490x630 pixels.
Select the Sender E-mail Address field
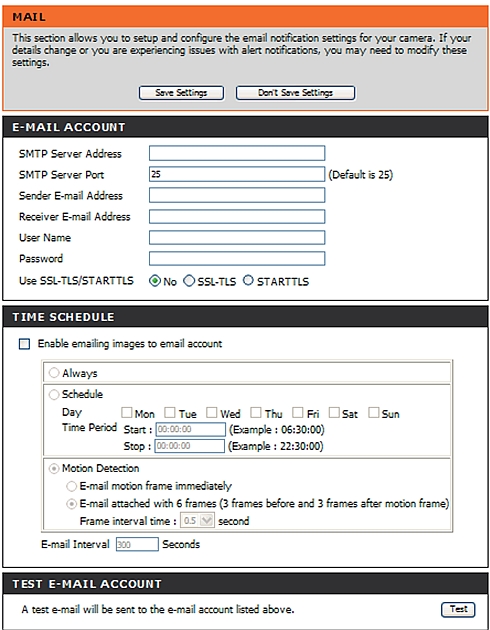[237, 195]
